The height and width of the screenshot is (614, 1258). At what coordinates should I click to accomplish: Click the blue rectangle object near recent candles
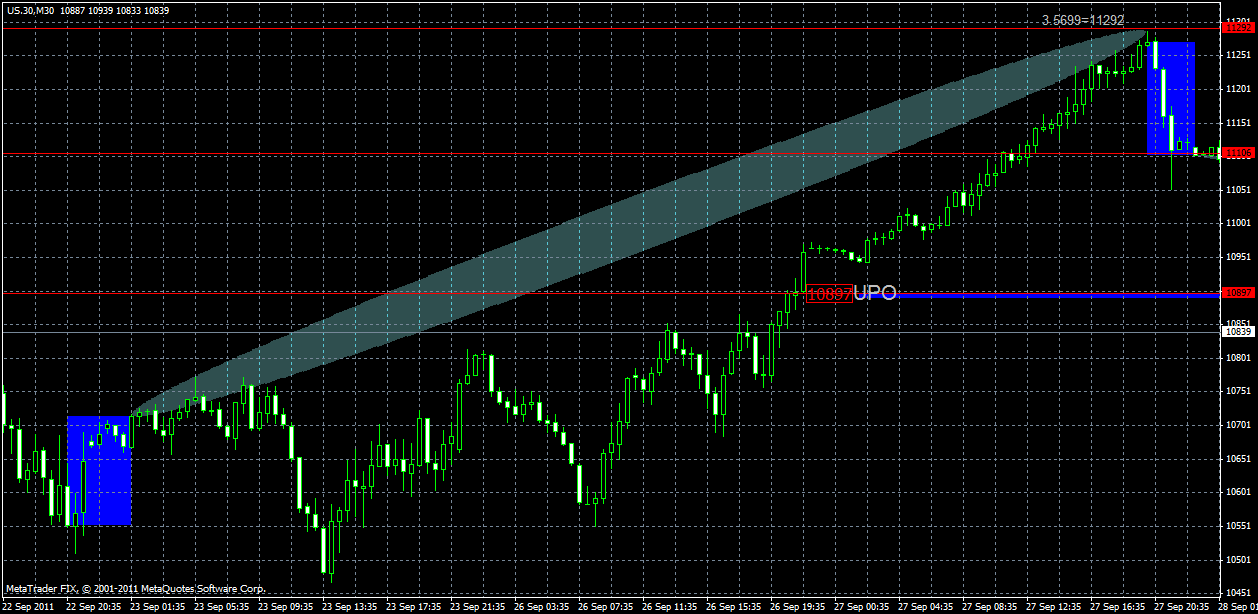point(1172,95)
